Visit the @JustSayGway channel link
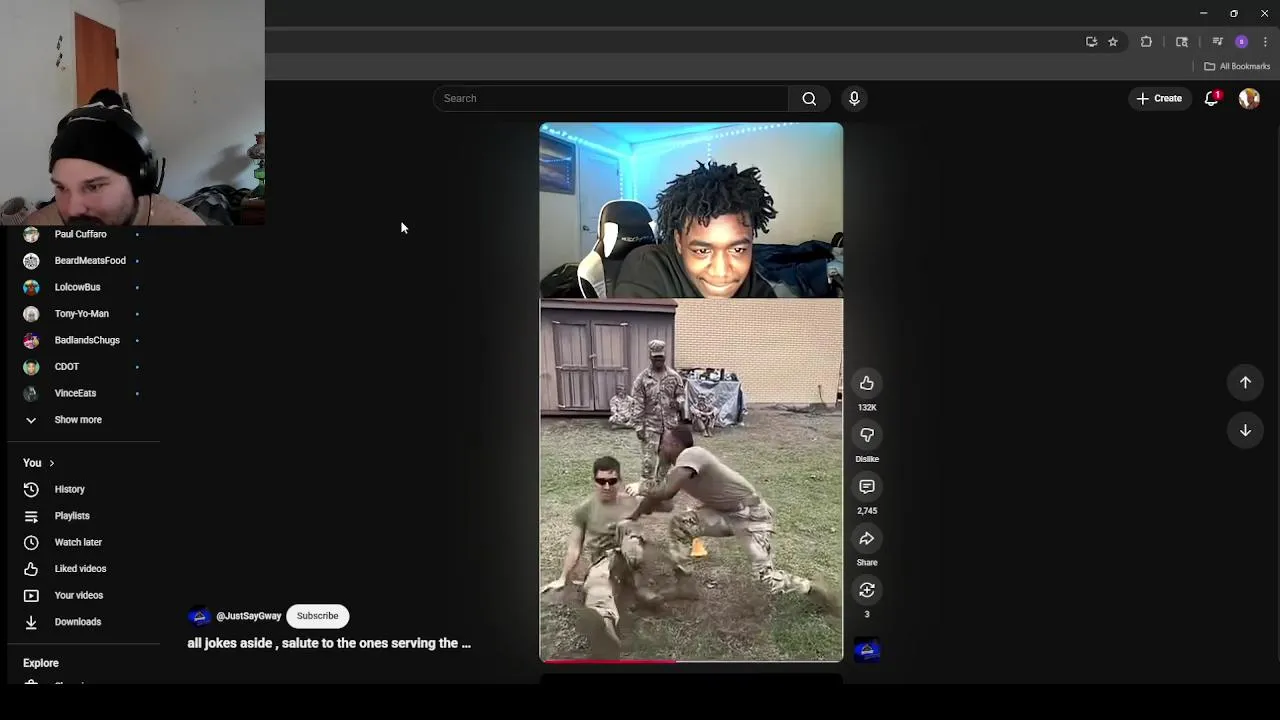This screenshot has width=1280, height=720. click(x=249, y=616)
